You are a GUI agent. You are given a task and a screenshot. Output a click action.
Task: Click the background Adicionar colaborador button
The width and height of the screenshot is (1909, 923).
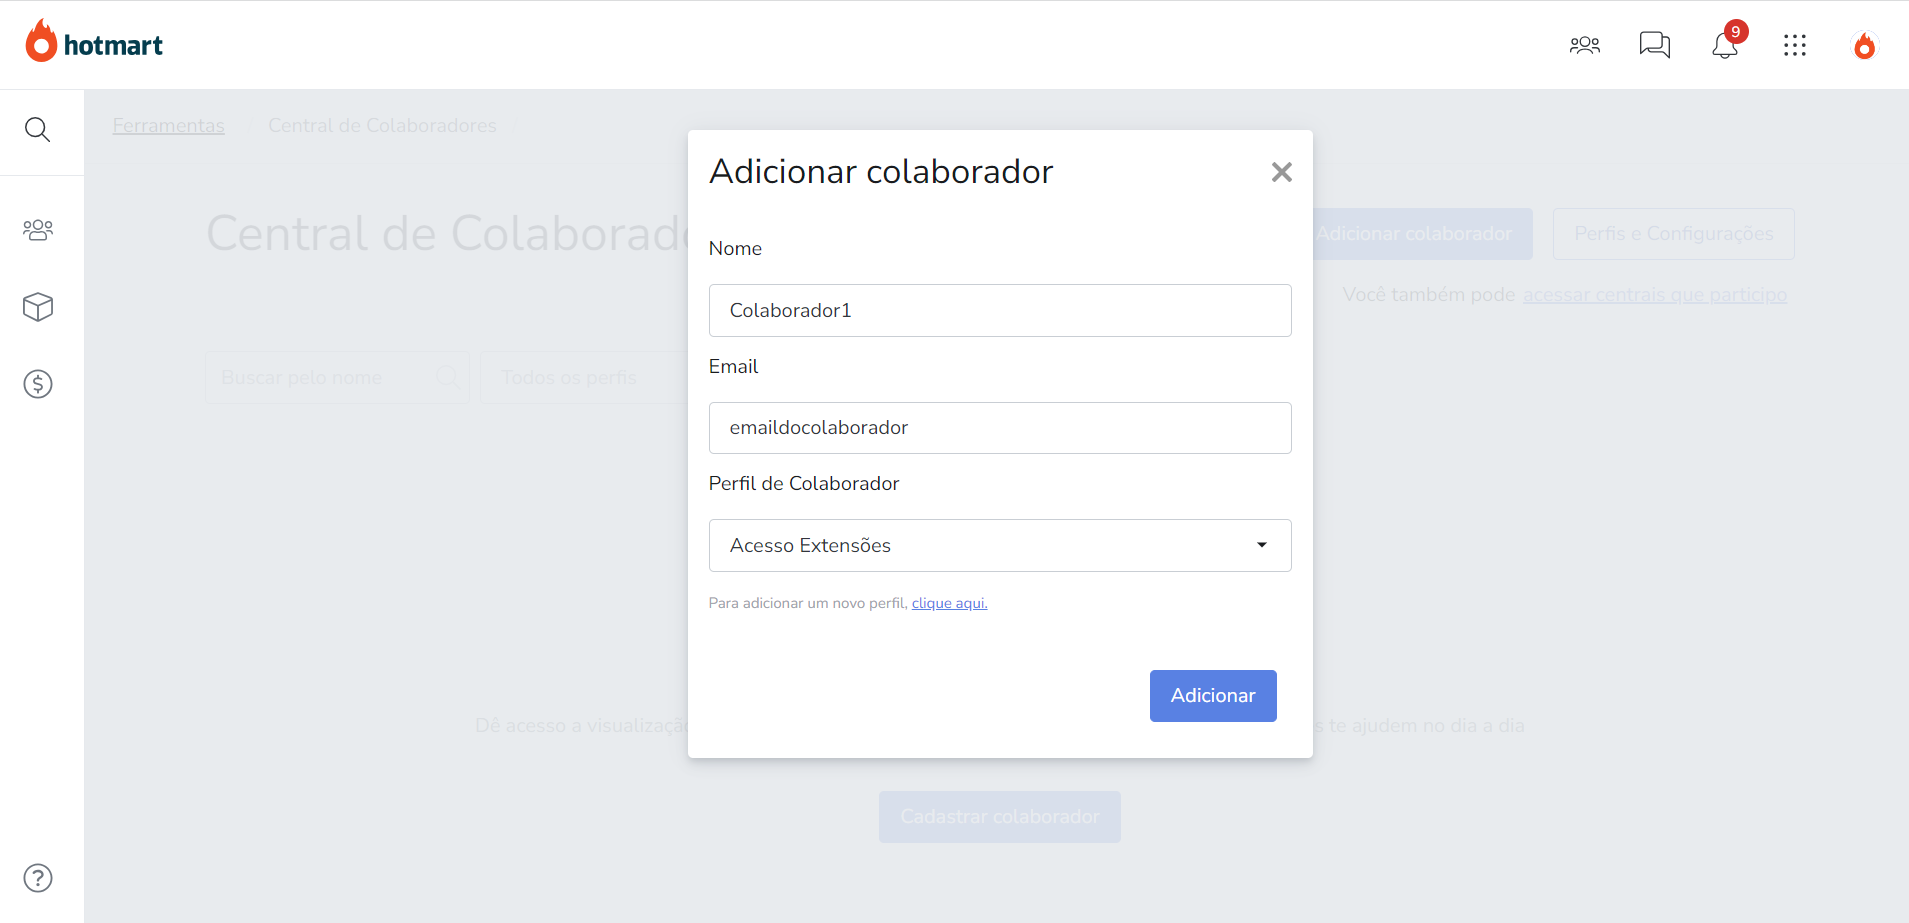1422,234
